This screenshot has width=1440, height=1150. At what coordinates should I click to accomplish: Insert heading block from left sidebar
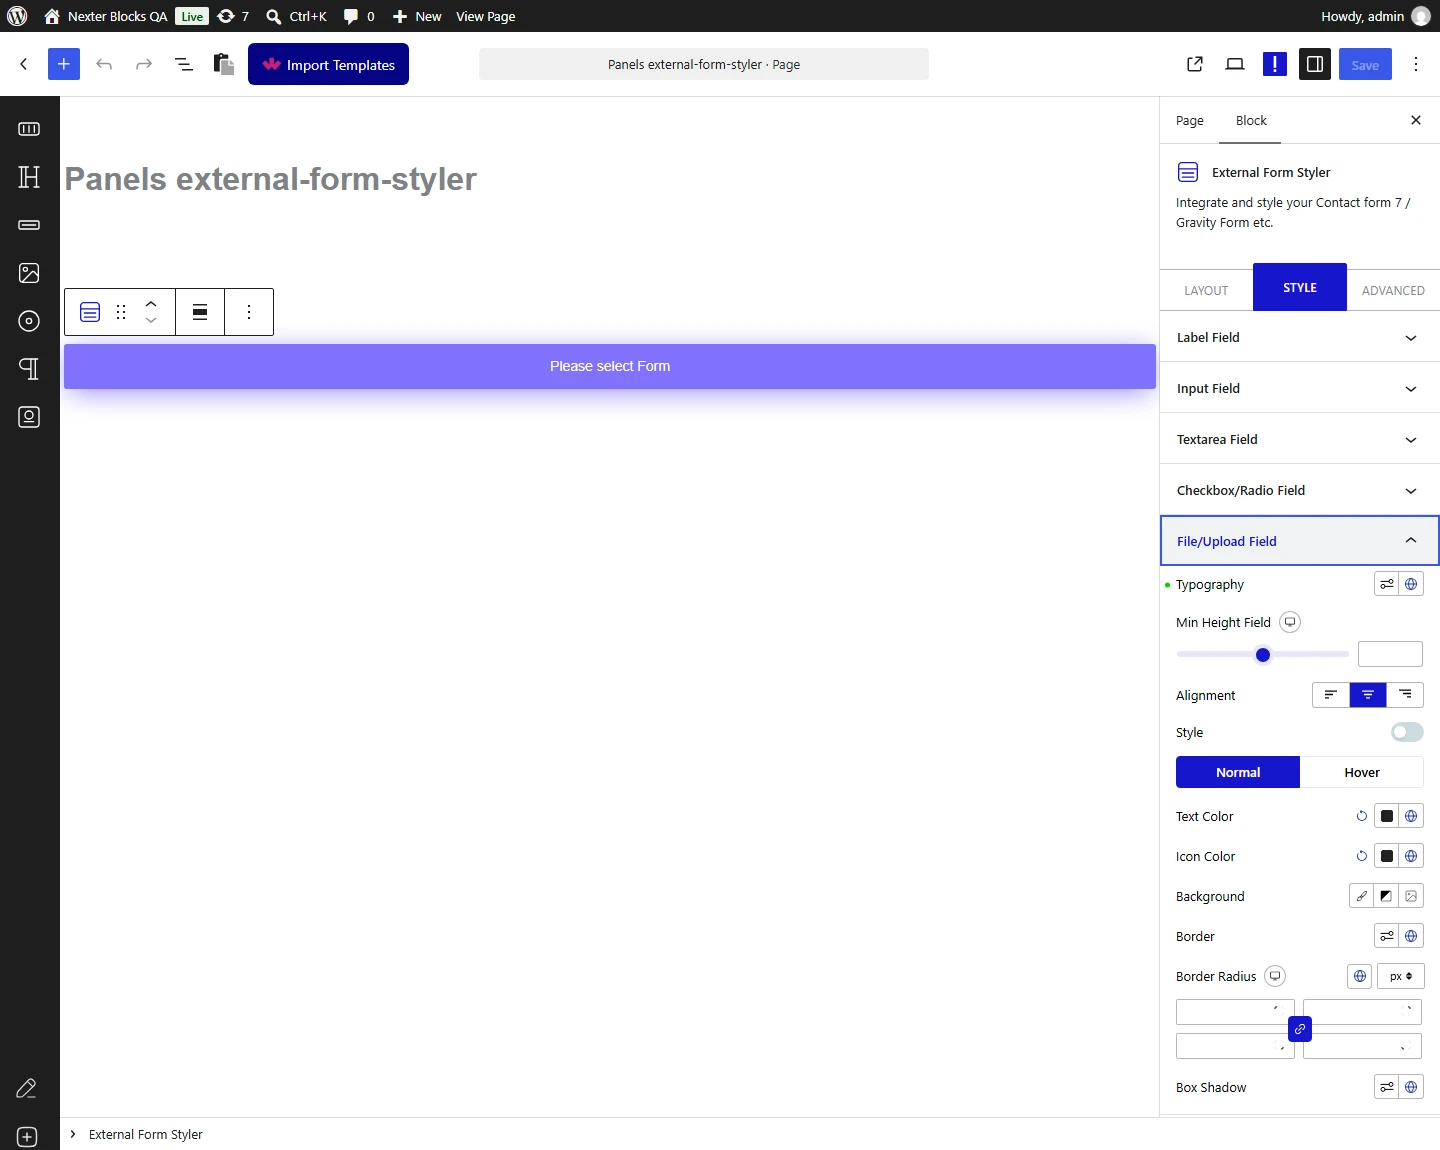coord(29,177)
